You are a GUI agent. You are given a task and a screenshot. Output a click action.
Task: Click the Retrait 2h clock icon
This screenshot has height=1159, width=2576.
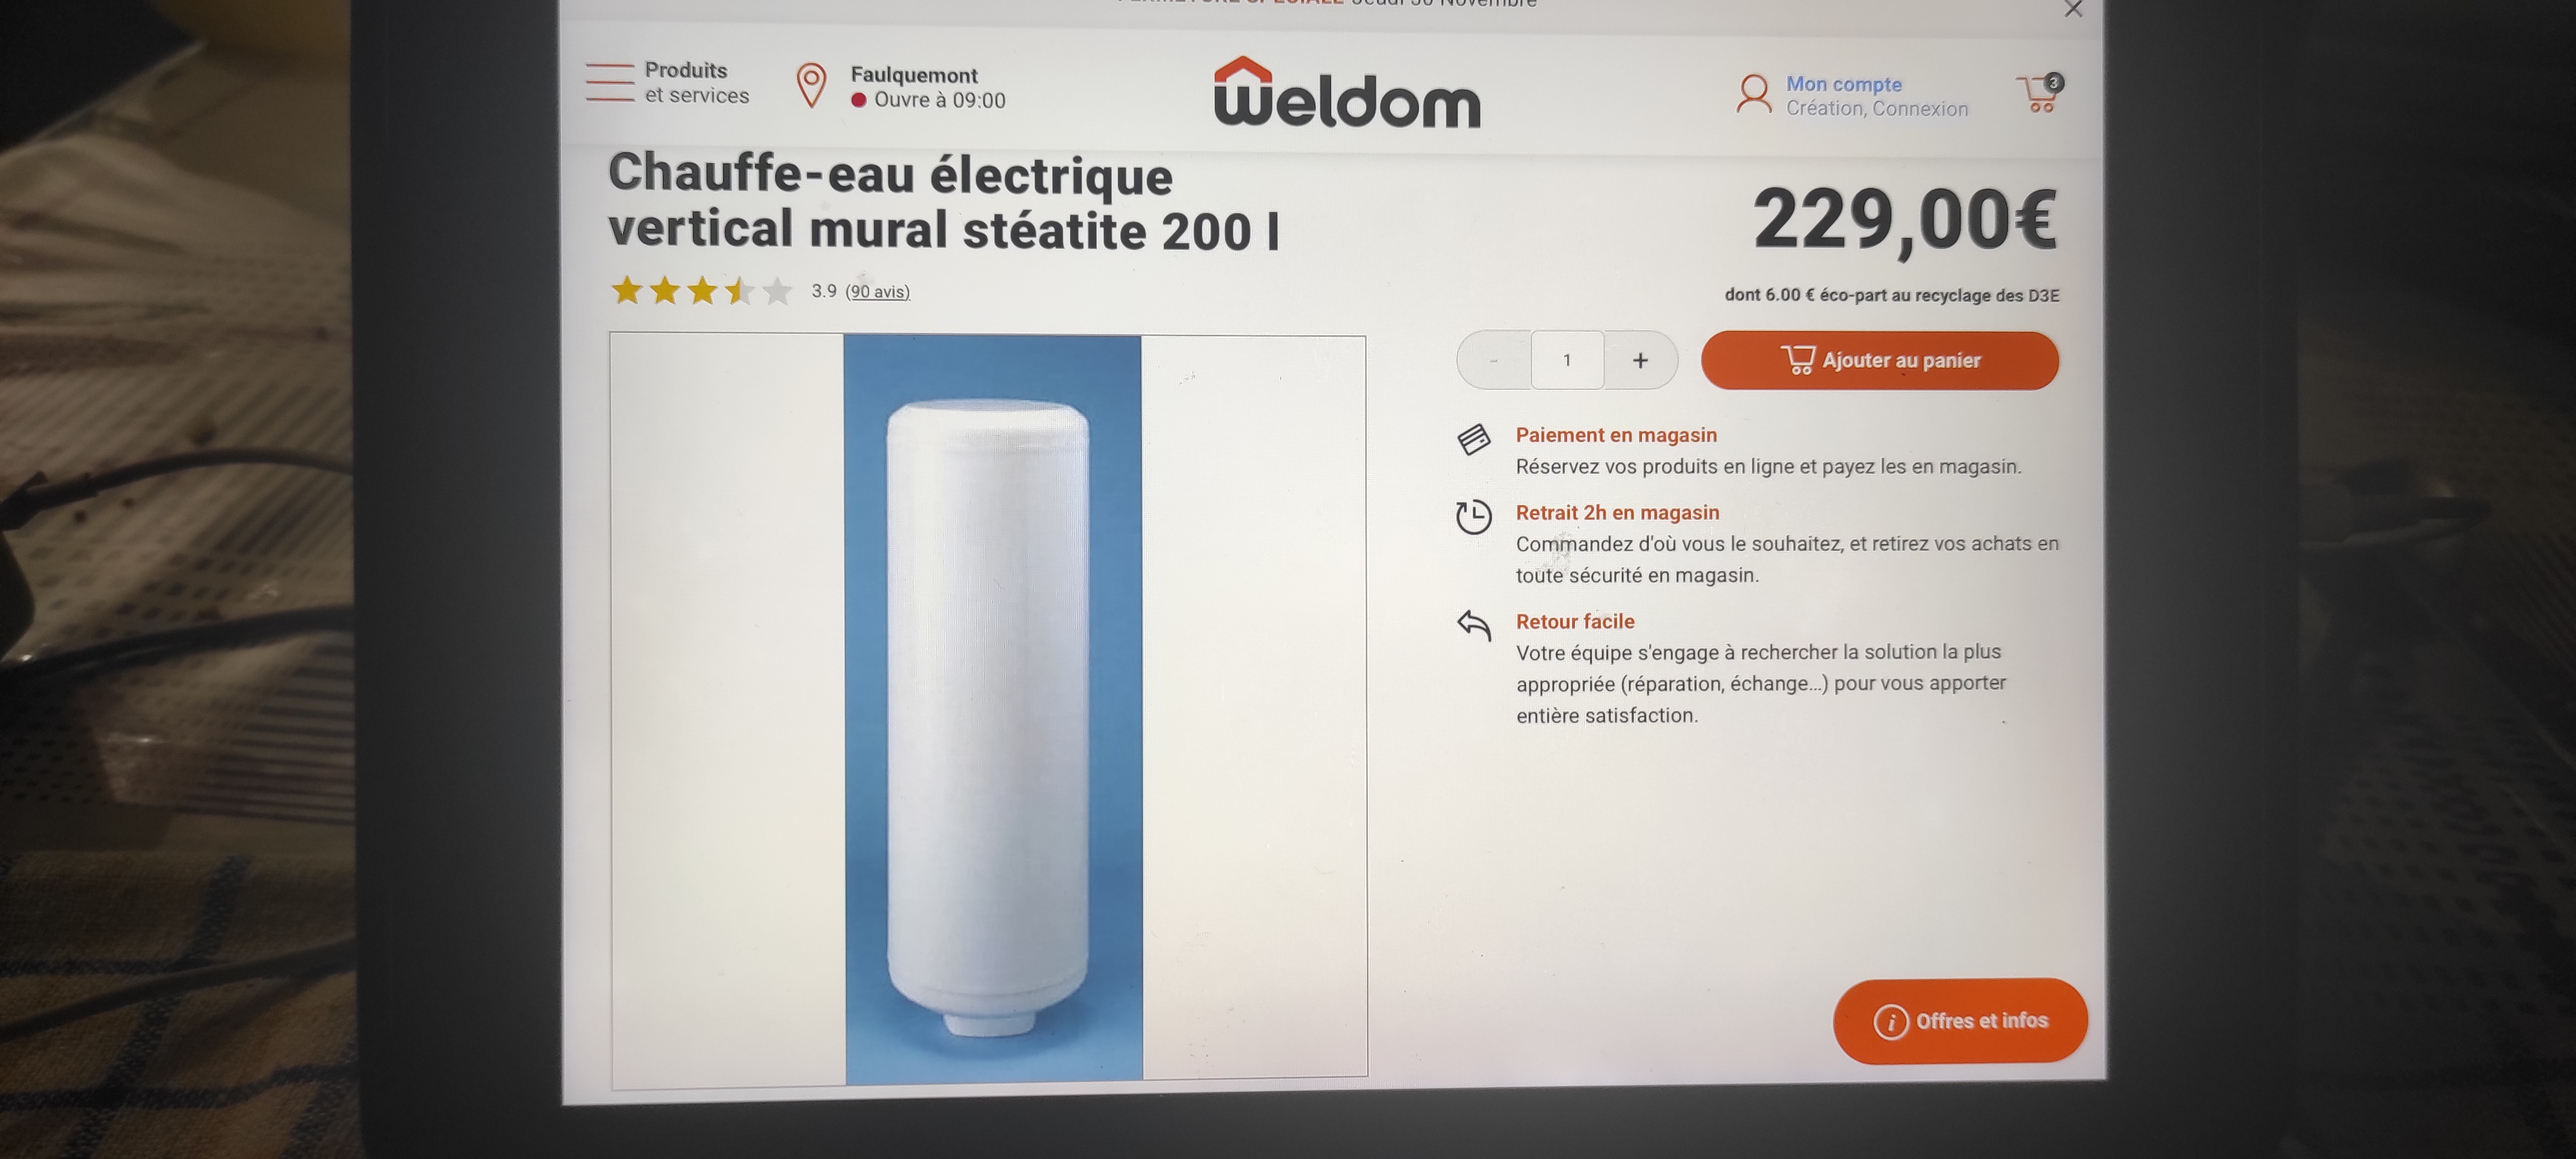[x=1473, y=517]
